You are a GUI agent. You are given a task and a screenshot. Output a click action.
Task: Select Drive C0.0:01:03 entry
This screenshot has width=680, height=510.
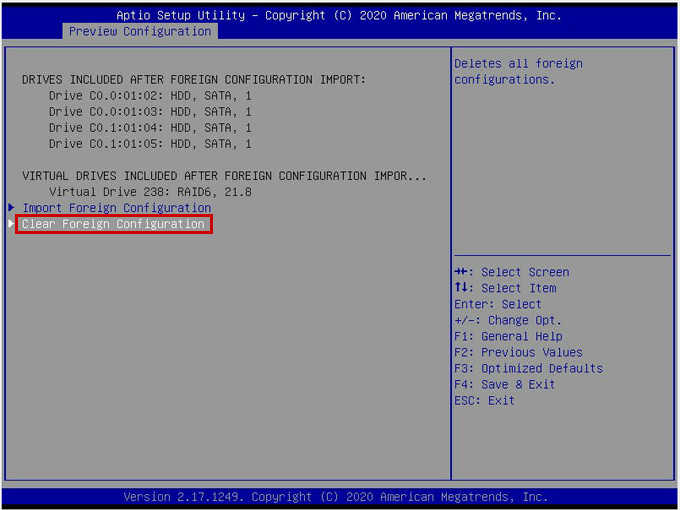[x=149, y=112]
